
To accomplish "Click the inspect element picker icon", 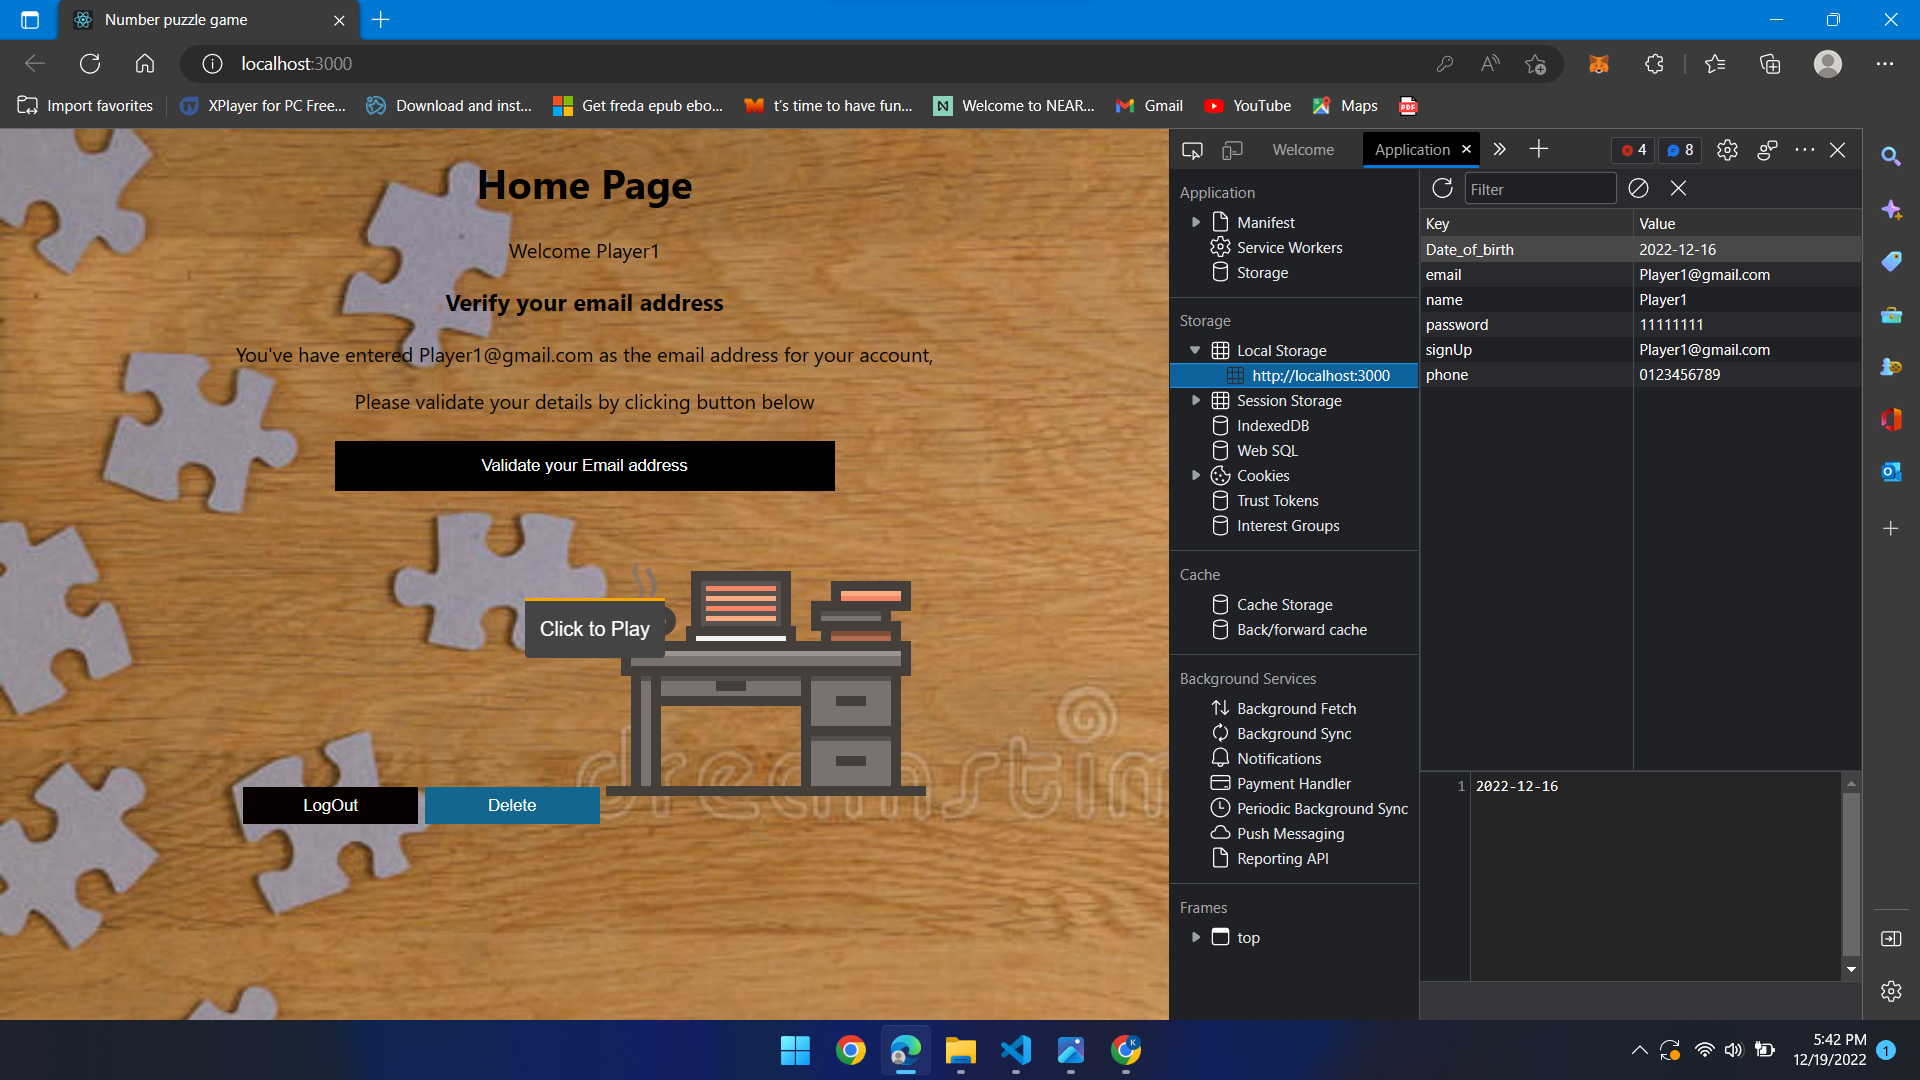I will (x=1192, y=150).
